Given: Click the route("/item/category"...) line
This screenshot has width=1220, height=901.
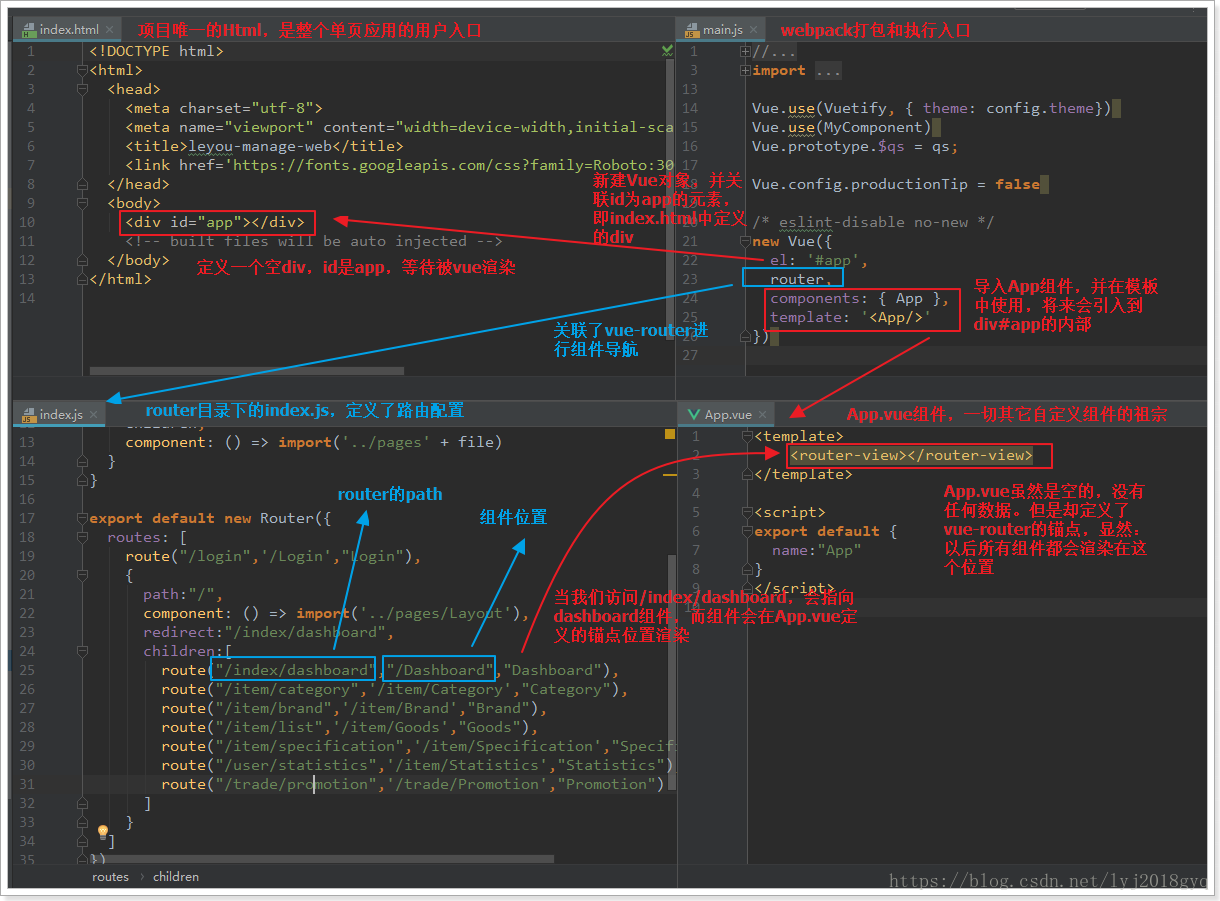Looking at the screenshot, I should coord(394,689).
